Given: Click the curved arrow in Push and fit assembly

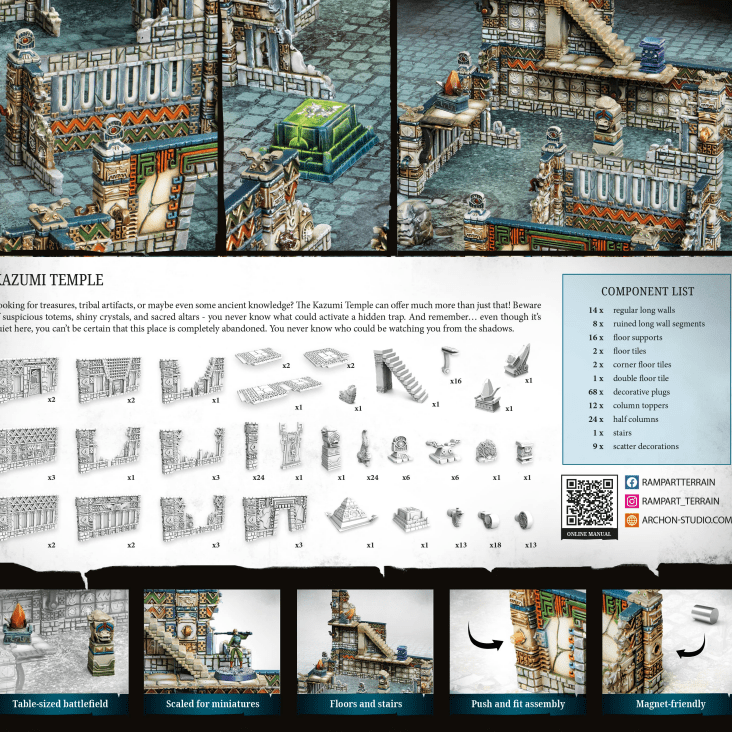Looking at the screenshot, I should (483, 640).
